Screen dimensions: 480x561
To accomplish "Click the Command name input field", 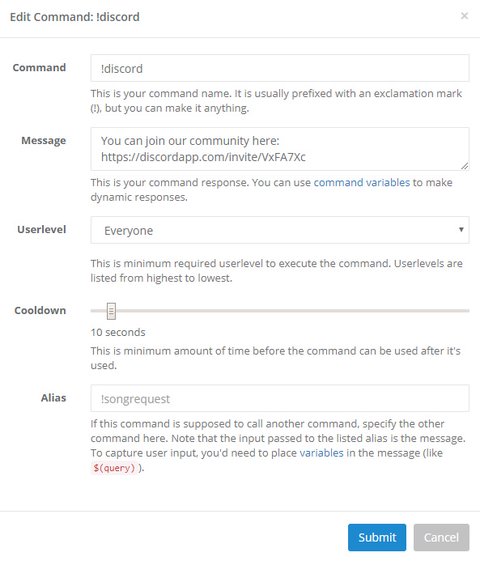I will click(x=280, y=68).
